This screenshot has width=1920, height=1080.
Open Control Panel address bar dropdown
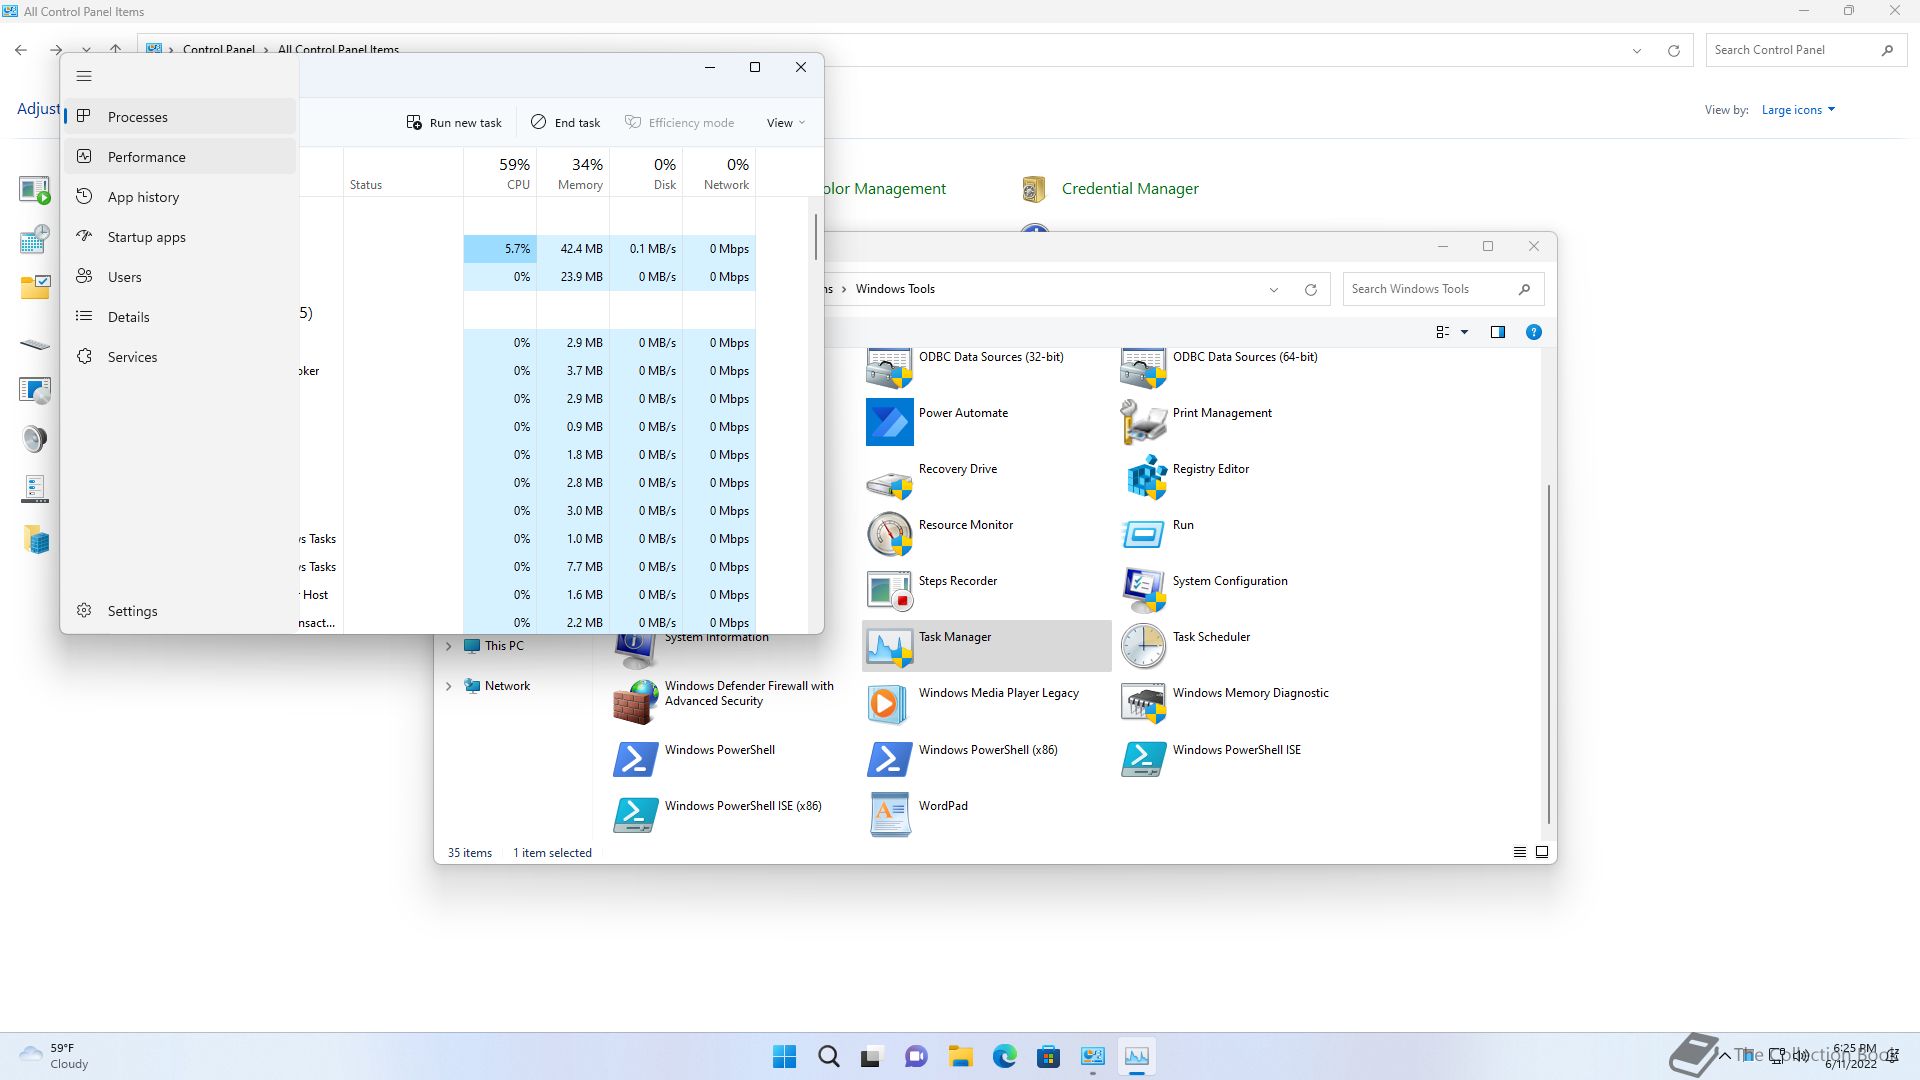[x=1637, y=50]
